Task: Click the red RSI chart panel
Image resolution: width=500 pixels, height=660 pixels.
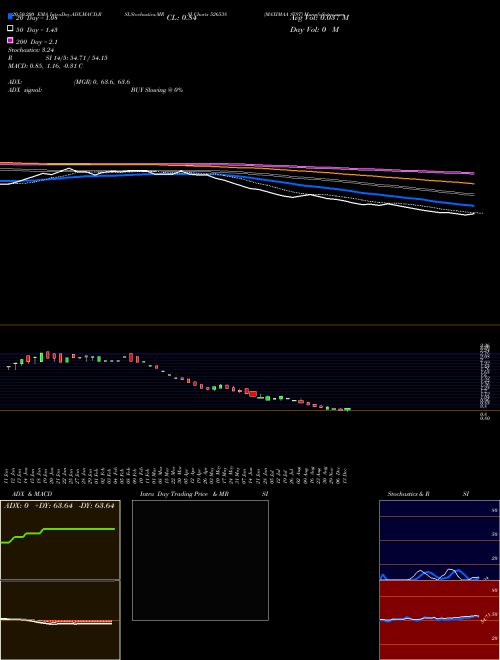Action: (x=439, y=620)
